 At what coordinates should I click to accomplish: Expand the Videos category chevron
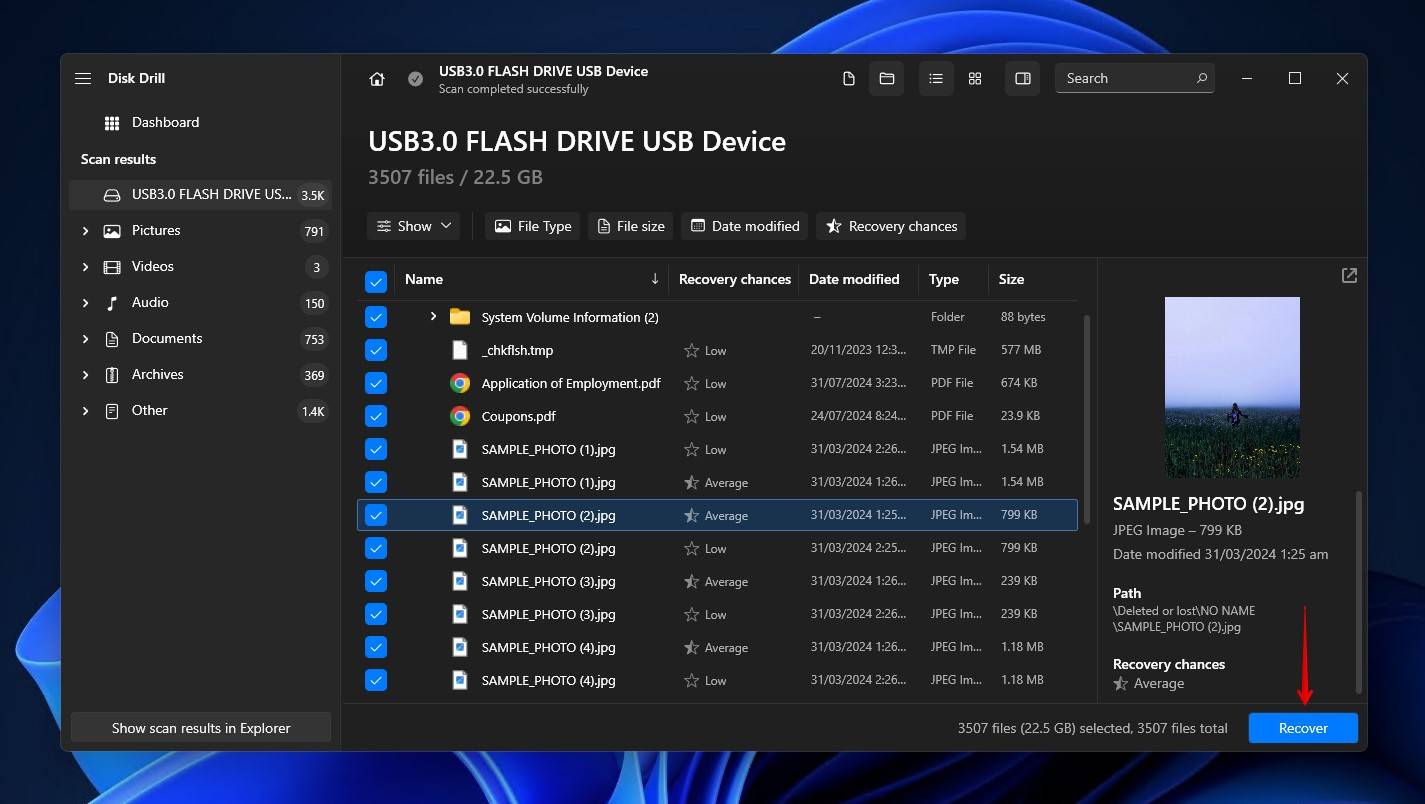(x=85, y=266)
